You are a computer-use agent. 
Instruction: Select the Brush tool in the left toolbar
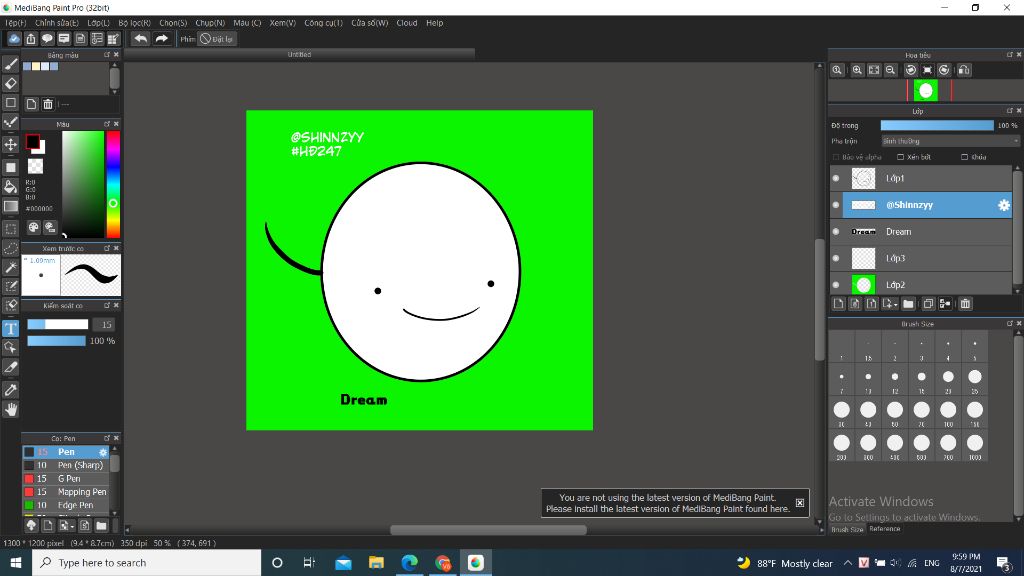pos(10,64)
